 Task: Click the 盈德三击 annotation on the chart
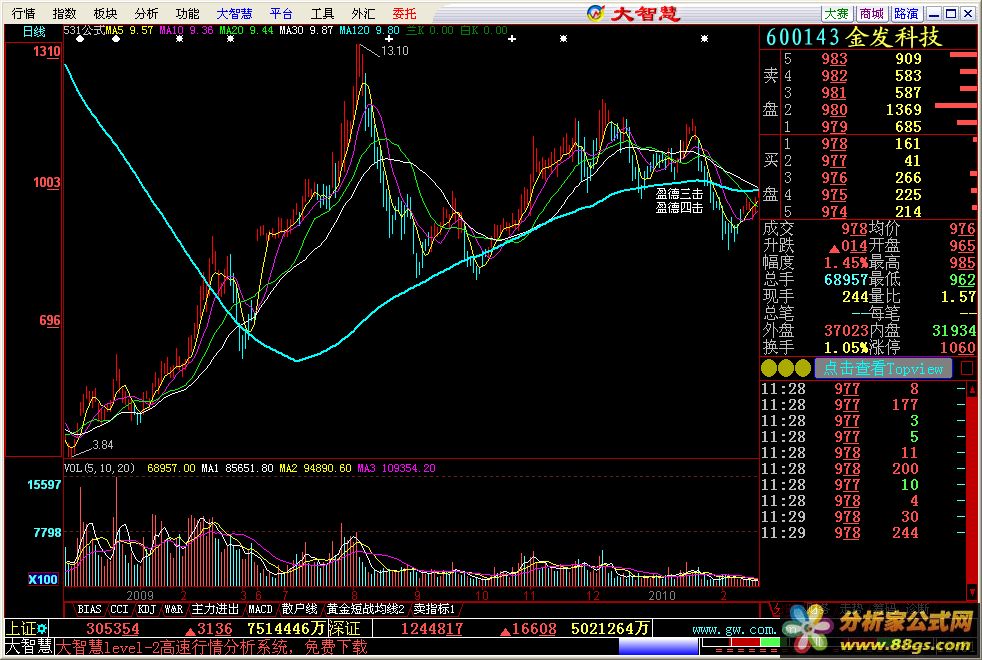[679, 194]
